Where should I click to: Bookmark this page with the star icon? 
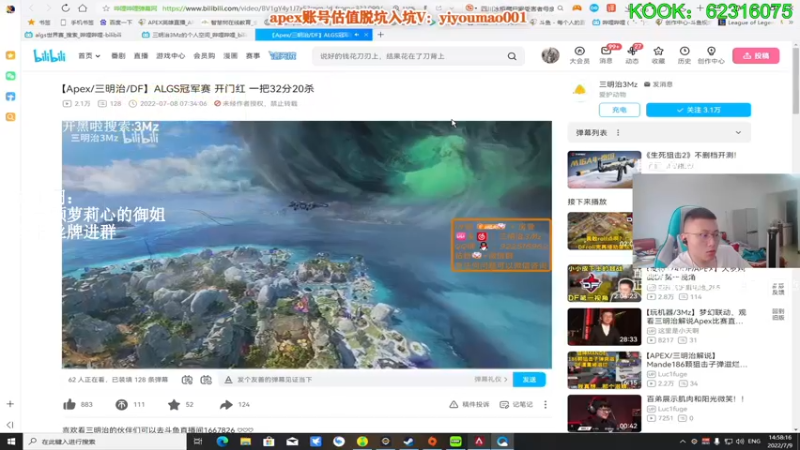pyautogui.click(x=106, y=9)
